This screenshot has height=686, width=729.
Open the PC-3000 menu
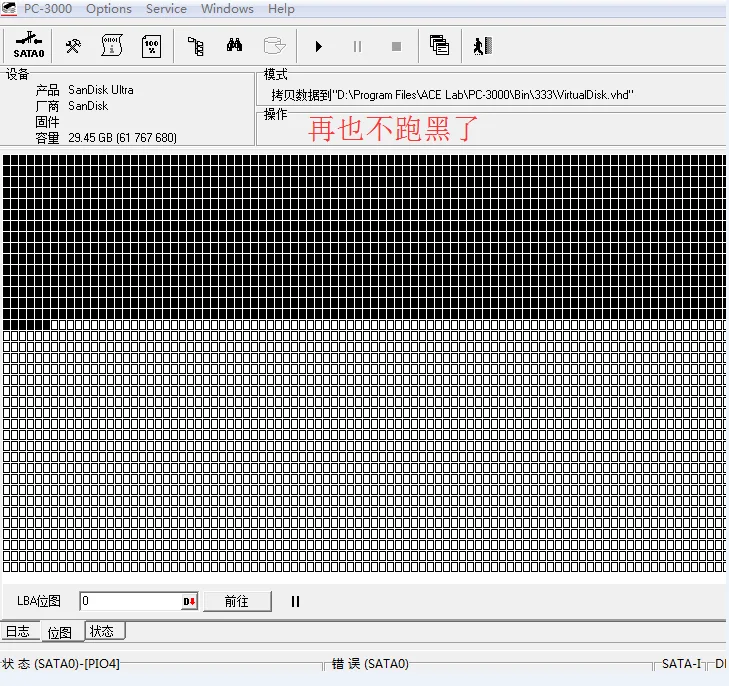[x=48, y=9]
